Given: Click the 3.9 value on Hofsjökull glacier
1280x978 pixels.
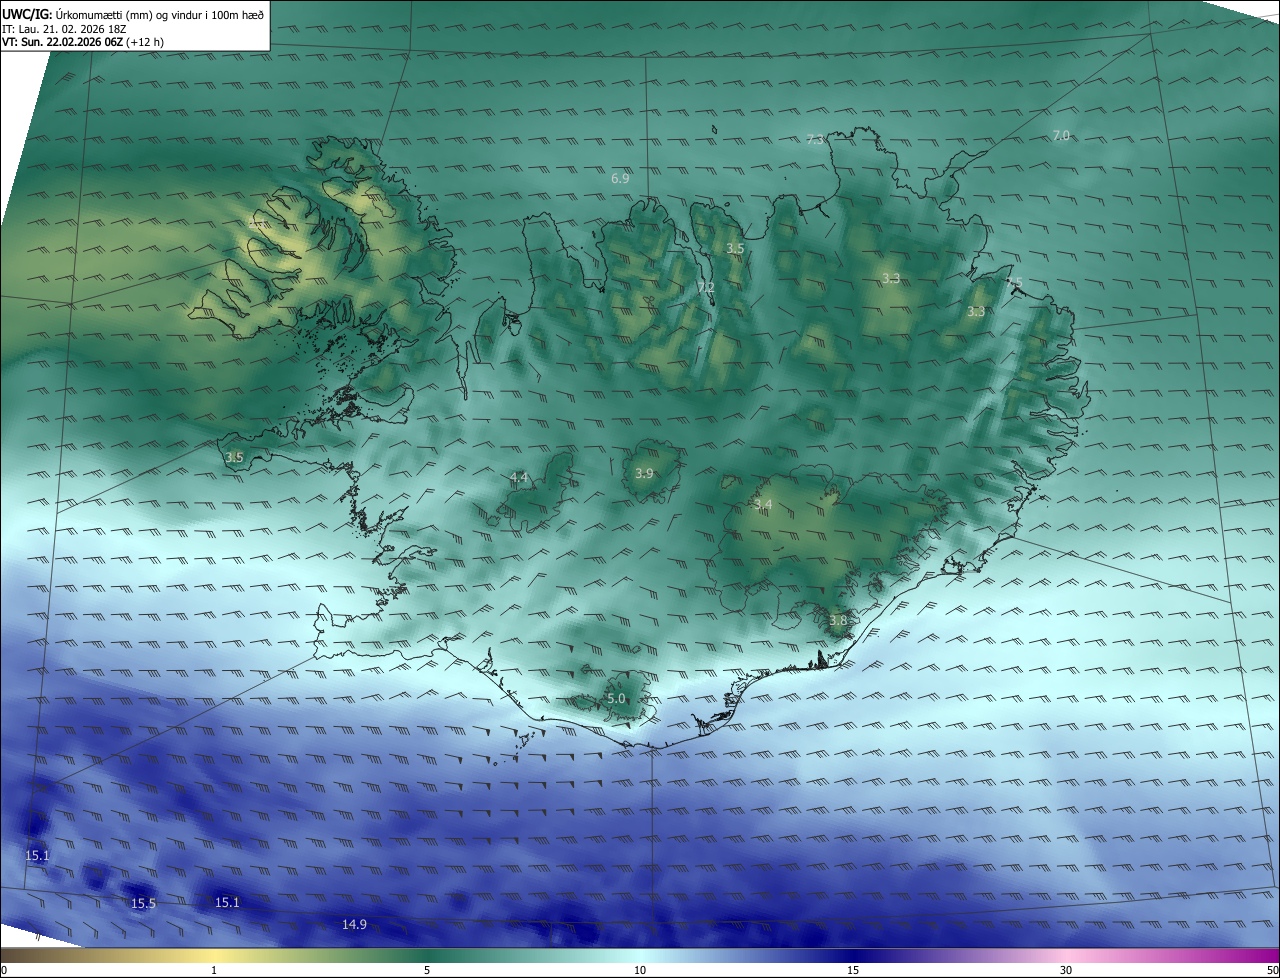Looking at the screenshot, I should click(x=644, y=473).
